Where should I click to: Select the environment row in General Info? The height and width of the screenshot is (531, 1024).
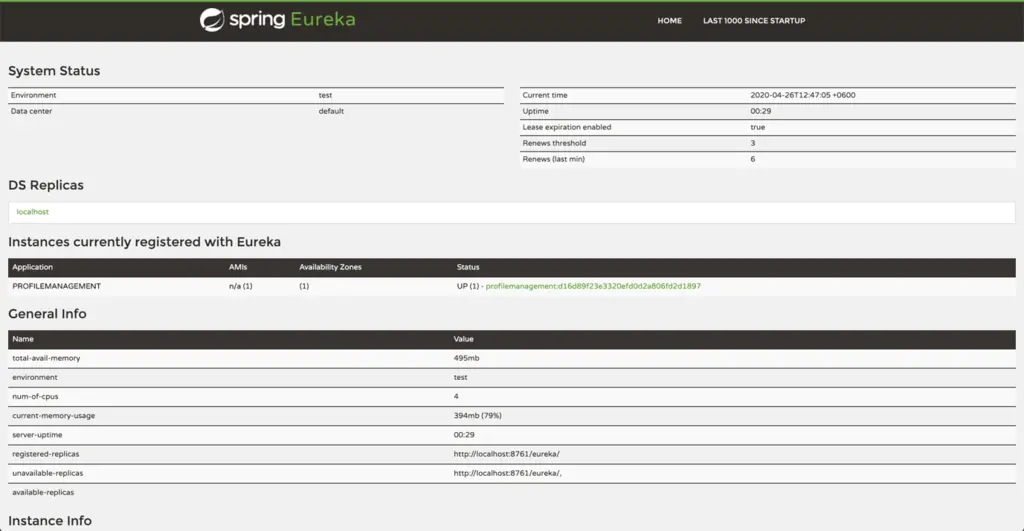(x=511, y=378)
